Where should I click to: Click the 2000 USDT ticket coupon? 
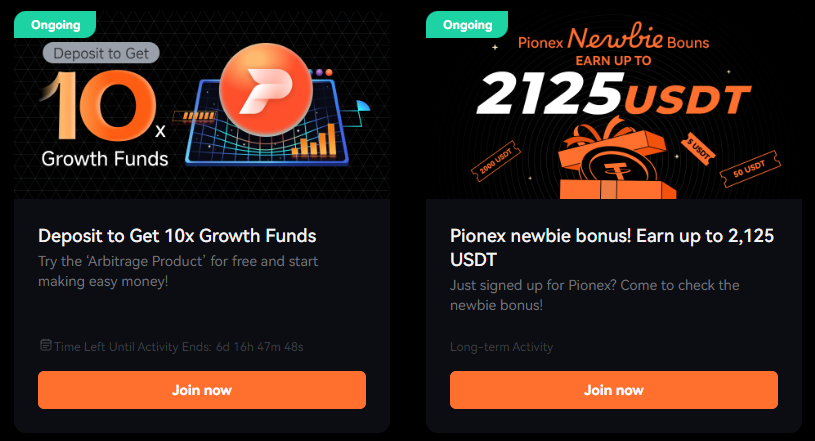pyautogui.click(x=496, y=161)
